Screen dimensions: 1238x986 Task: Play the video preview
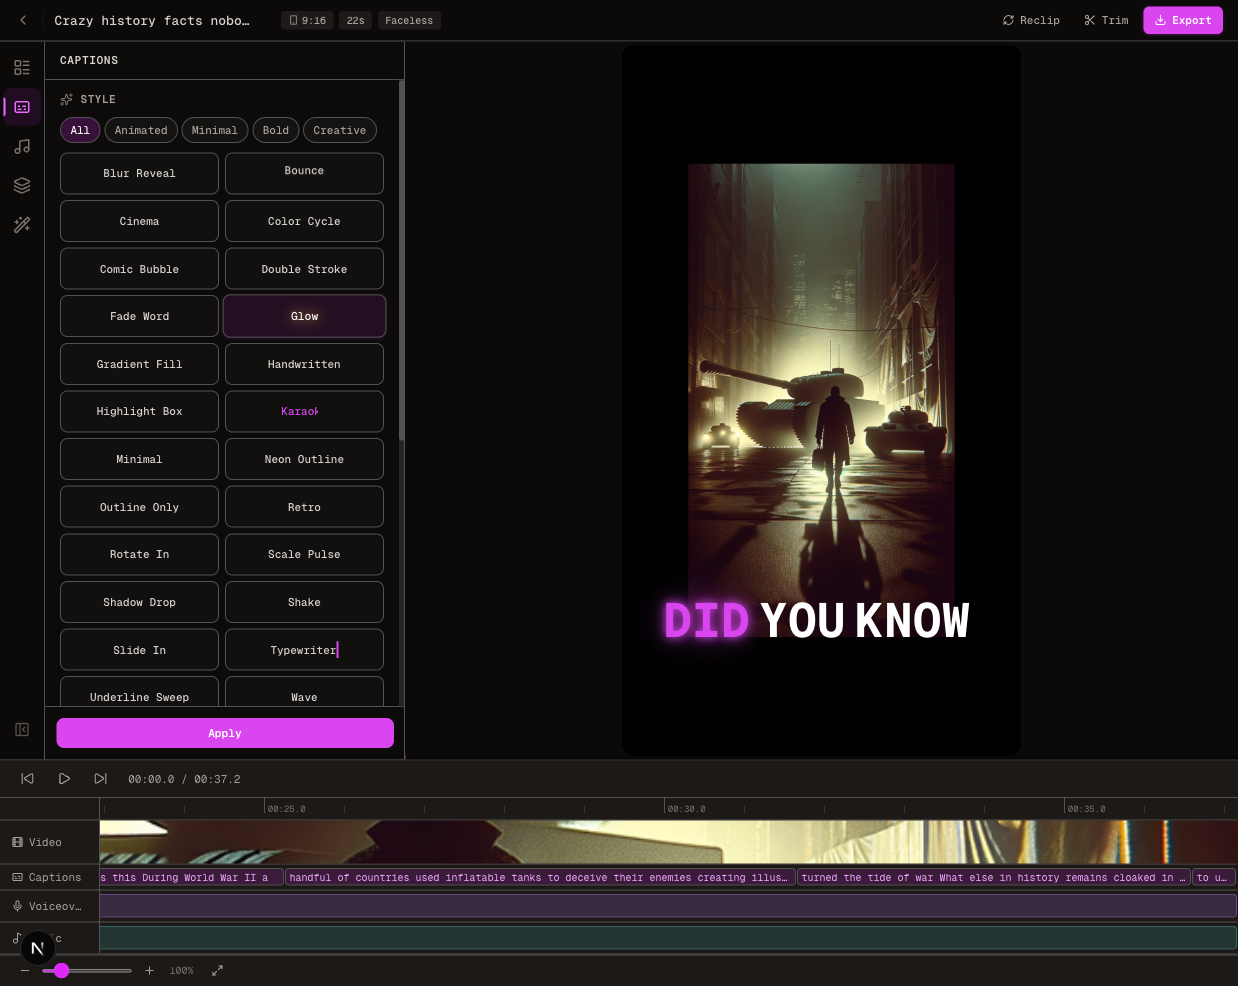point(64,779)
